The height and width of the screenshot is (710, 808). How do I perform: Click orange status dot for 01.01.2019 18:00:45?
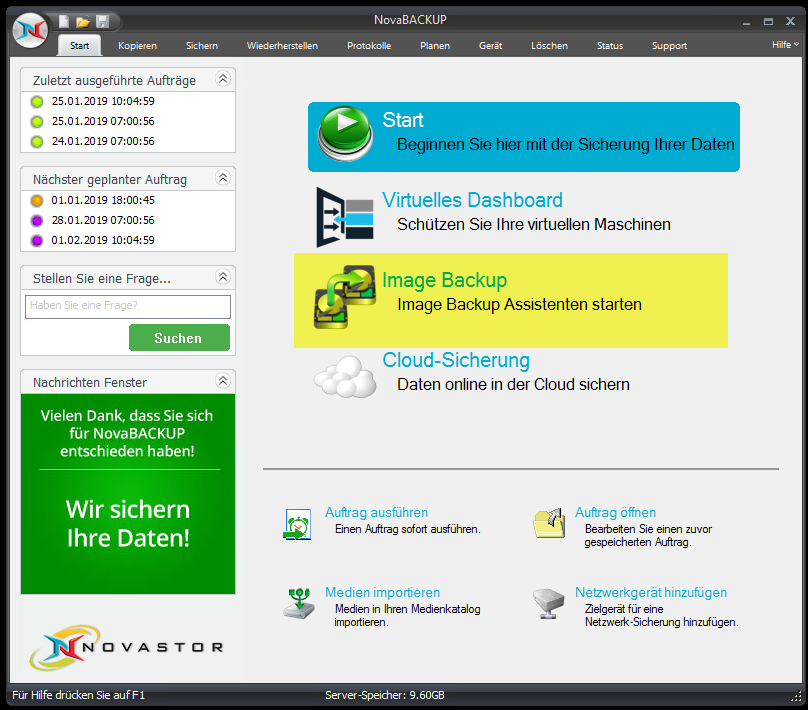[37, 200]
